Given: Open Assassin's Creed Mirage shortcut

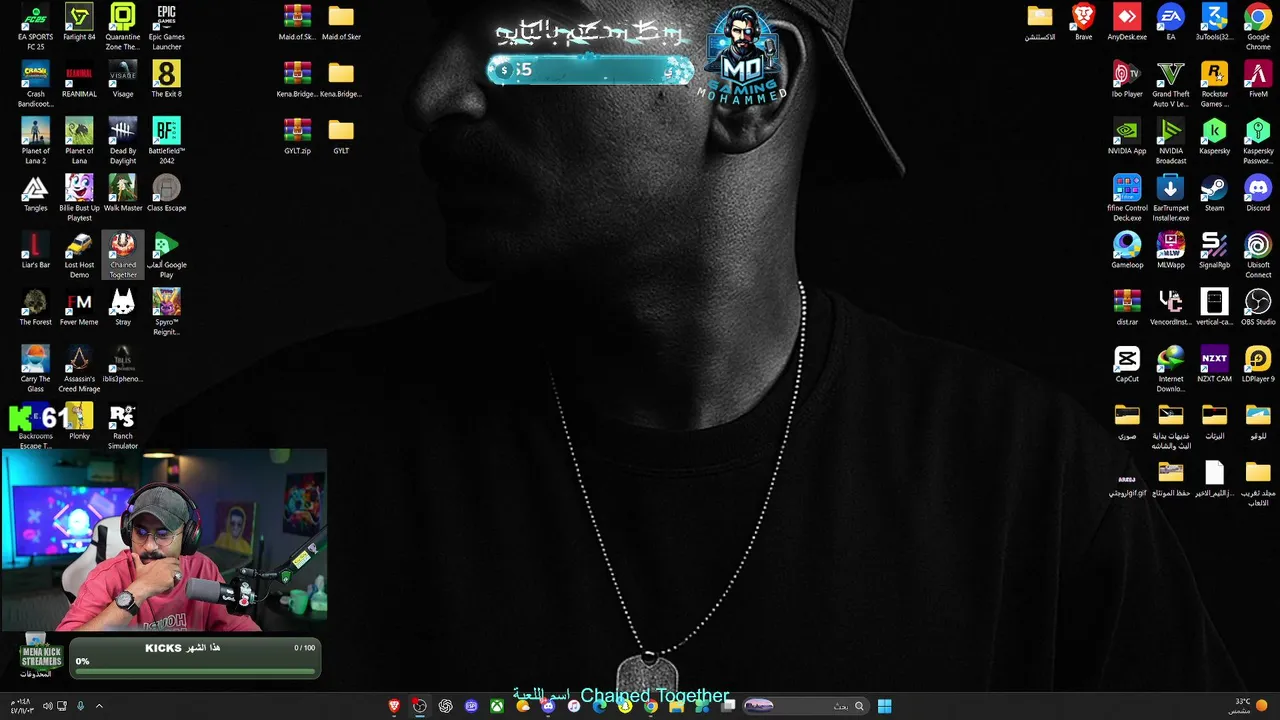Looking at the screenshot, I should 79,369.
